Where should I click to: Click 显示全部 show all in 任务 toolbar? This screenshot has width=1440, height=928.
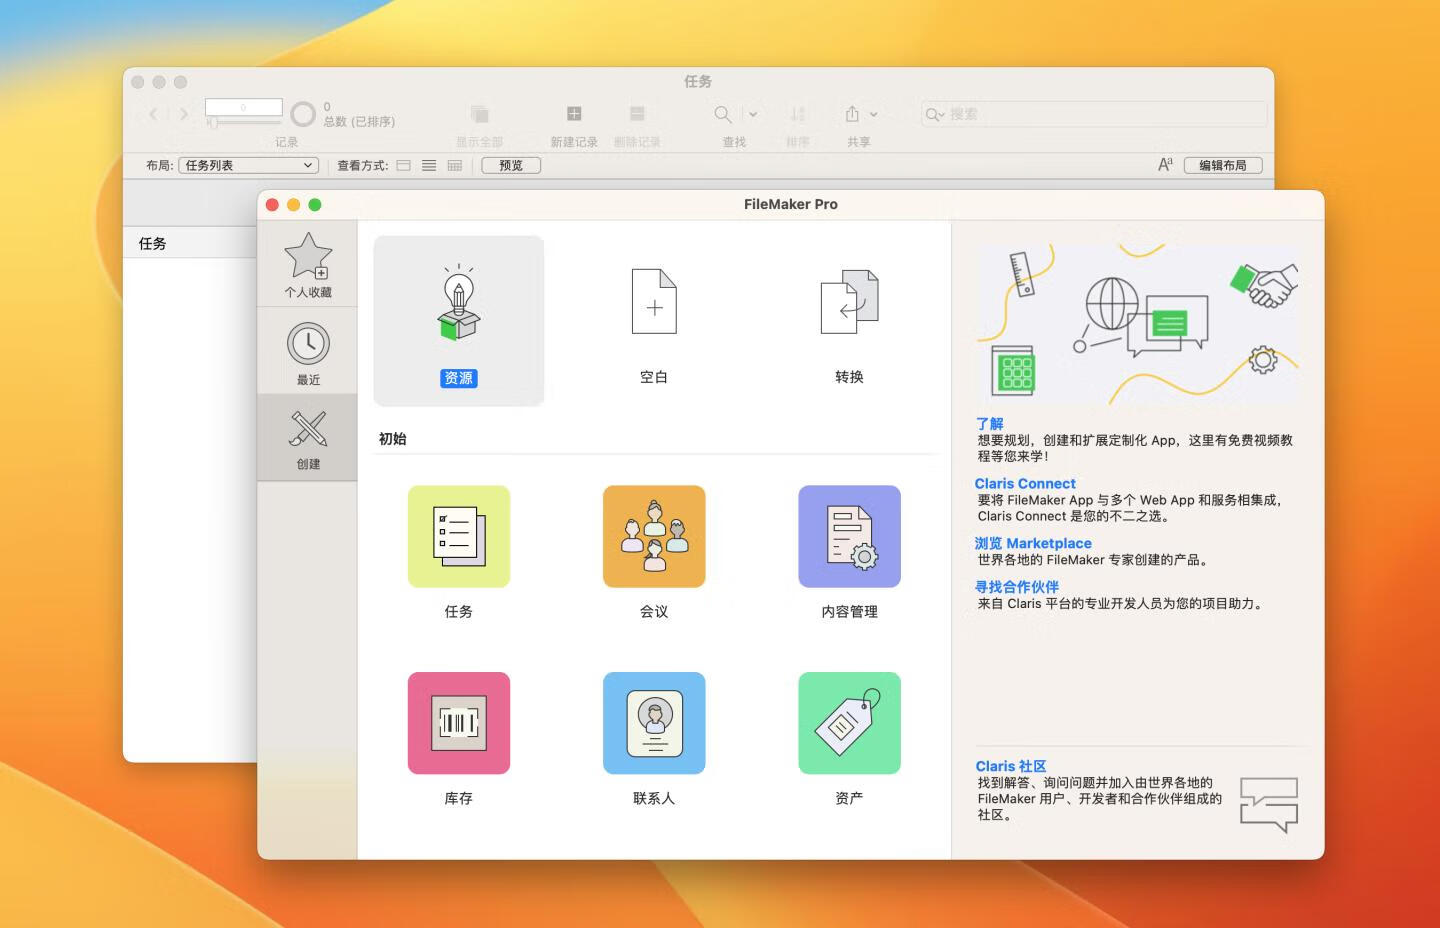tap(479, 125)
